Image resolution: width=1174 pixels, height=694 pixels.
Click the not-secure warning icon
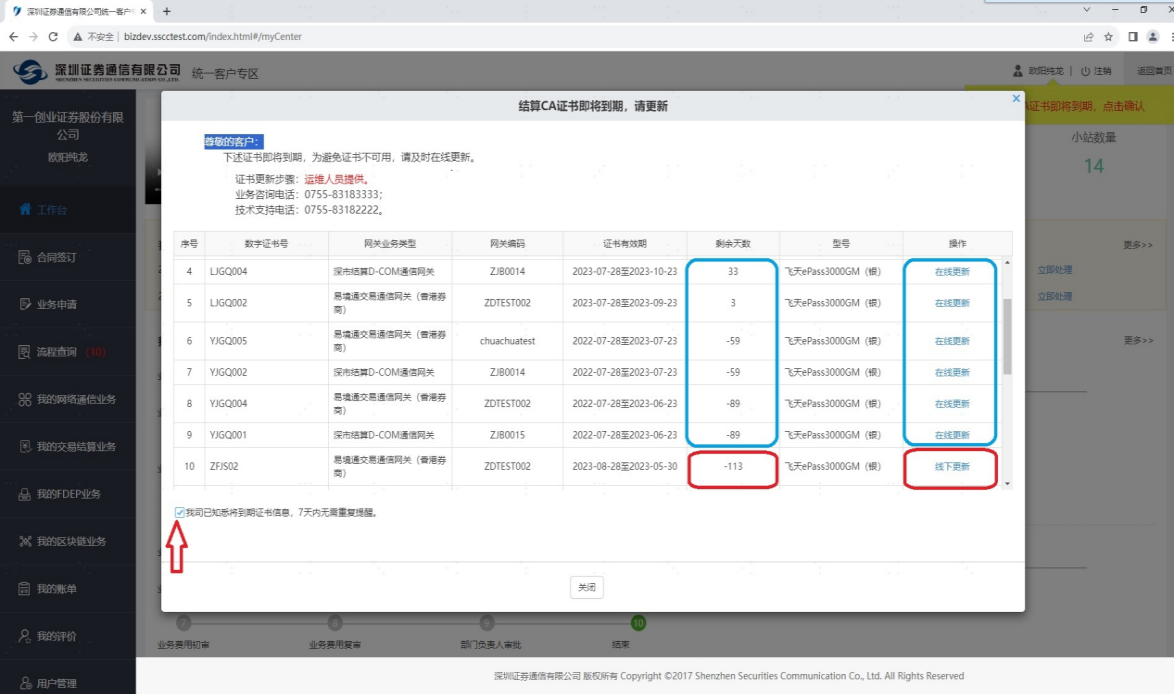pyautogui.click(x=77, y=37)
